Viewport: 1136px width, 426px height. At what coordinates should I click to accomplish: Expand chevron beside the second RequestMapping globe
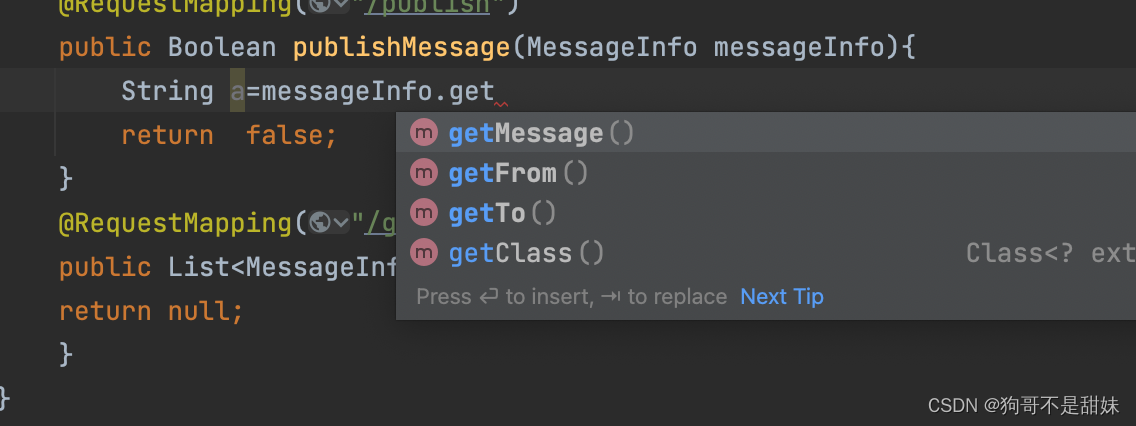(341, 223)
